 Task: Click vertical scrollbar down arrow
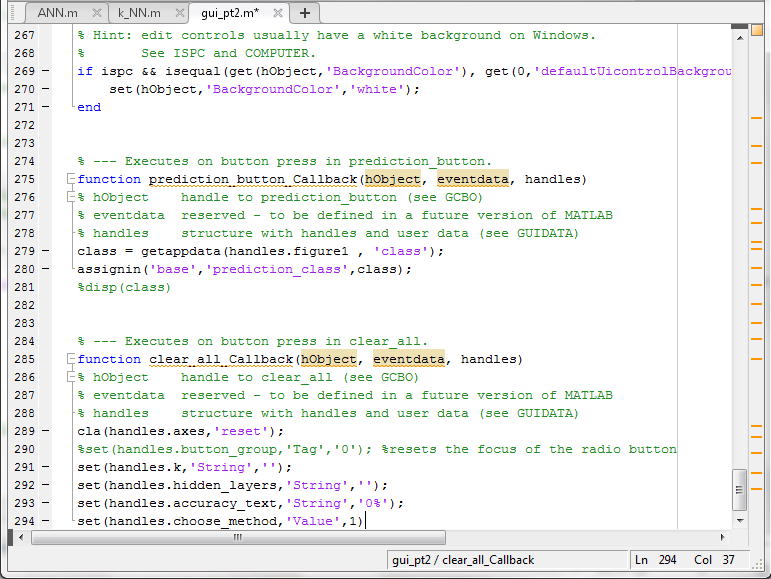[x=740, y=520]
